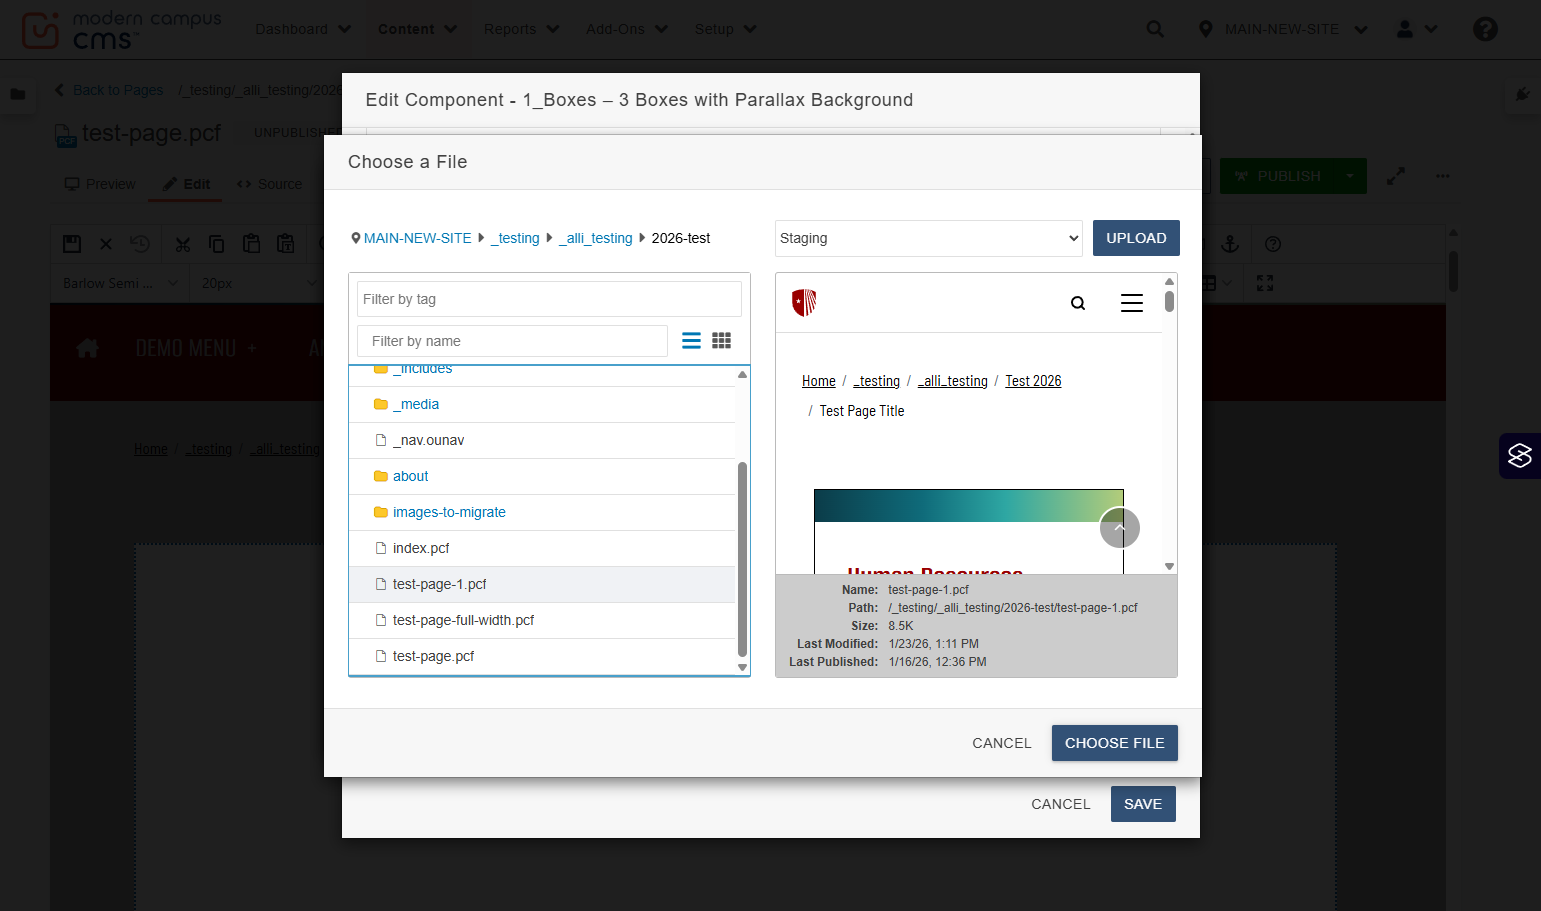Select test-page-full-width.pcf file
The width and height of the screenshot is (1541, 911).
pyautogui.click(x=463, y=620)
